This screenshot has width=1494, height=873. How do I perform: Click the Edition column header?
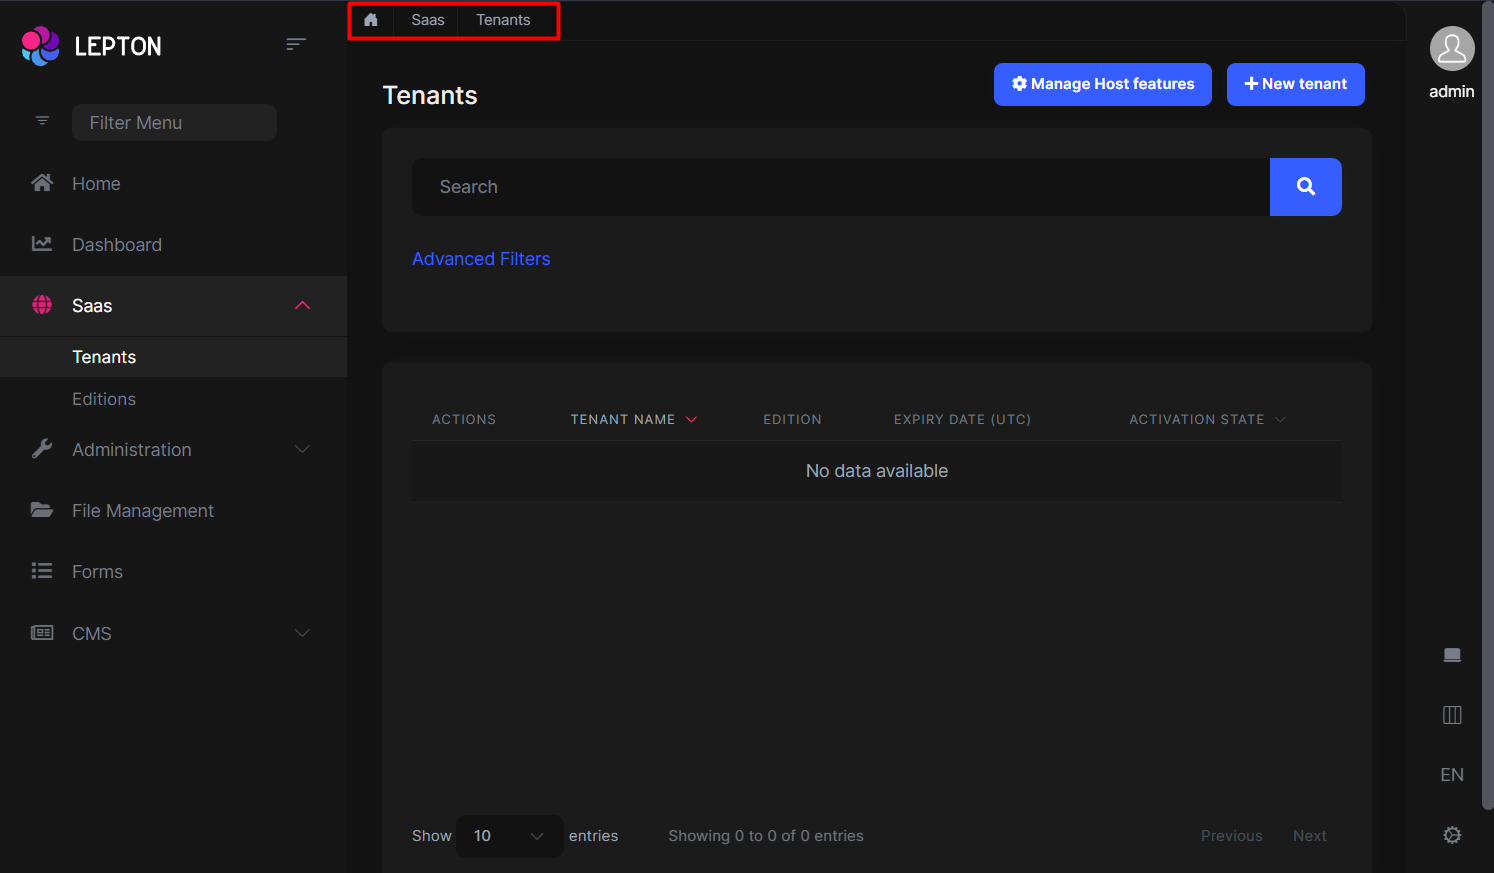pyautogui.click(x=792, y=420)
